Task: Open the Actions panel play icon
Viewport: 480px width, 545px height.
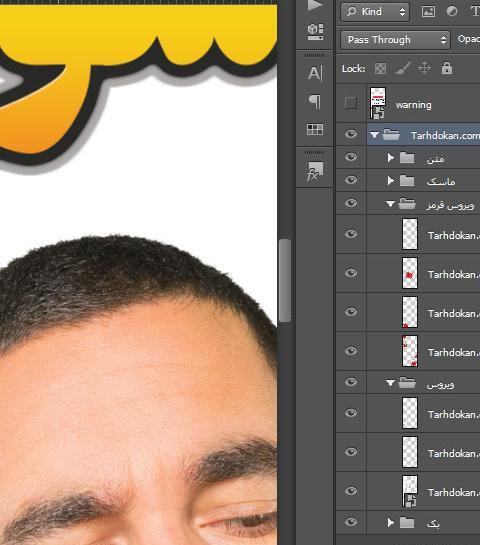Action: pos(315,5)
